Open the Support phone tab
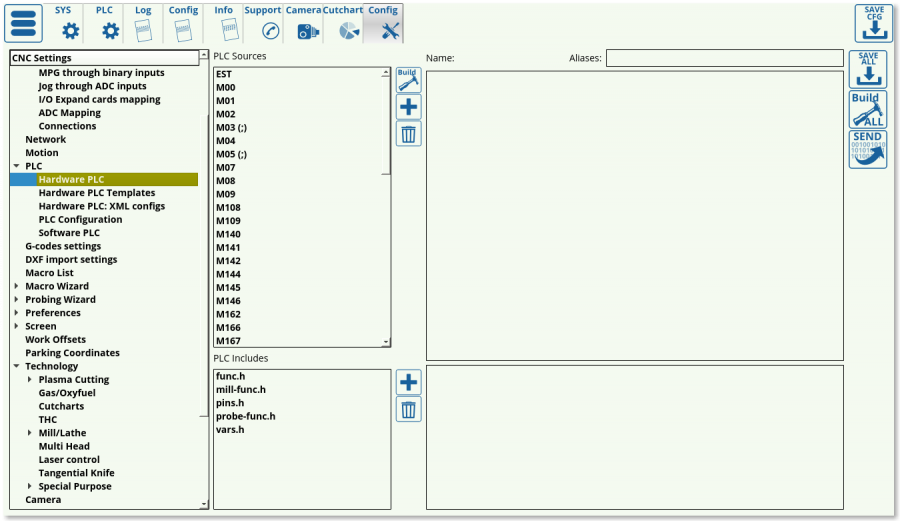The height and width of the screenshot is (521, 900). click(x=263, y=24)
